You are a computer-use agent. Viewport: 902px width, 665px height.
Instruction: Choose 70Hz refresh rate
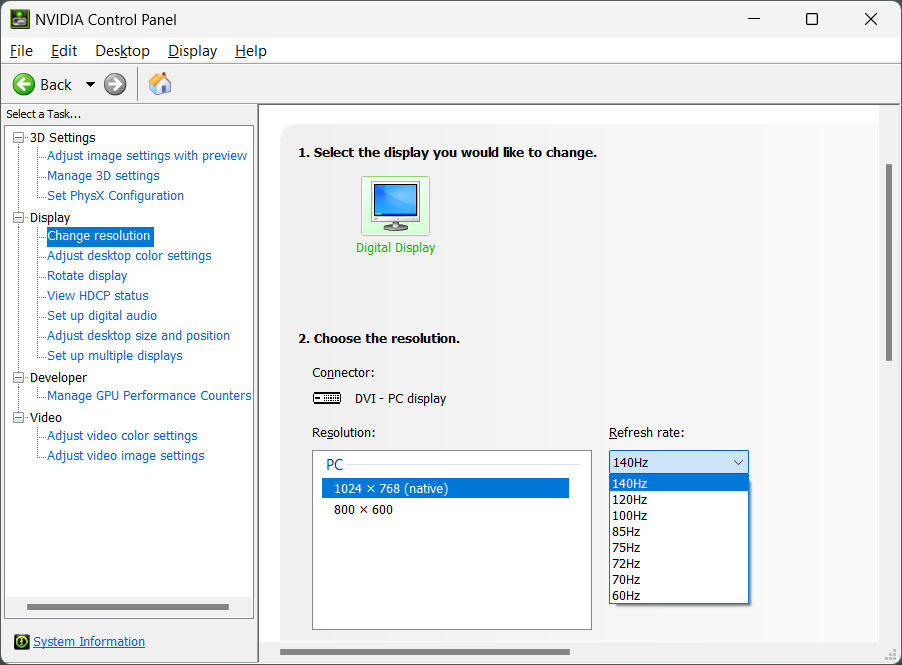tap(679, 580)
